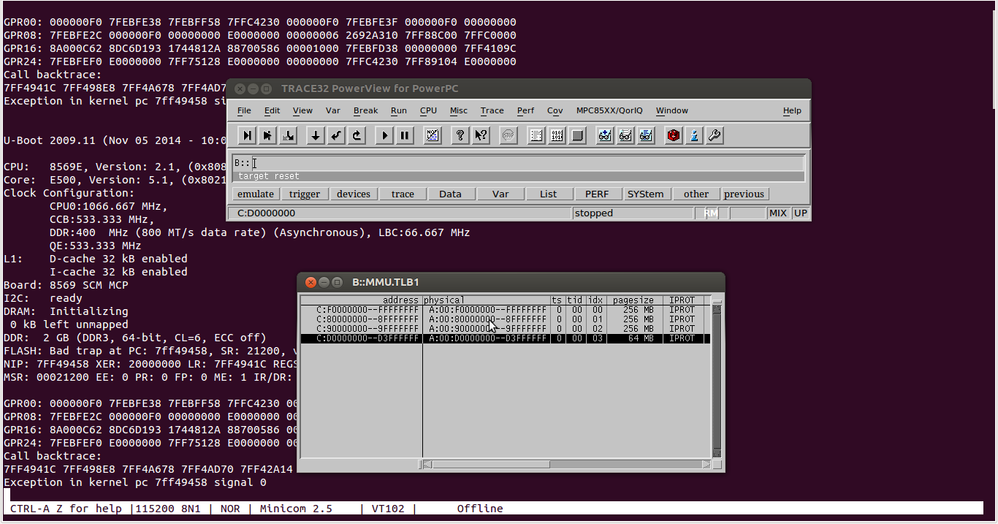The height and width of the screenshot is (524, 998).
Task: Open the source List window icon
Action: point(536,135)
